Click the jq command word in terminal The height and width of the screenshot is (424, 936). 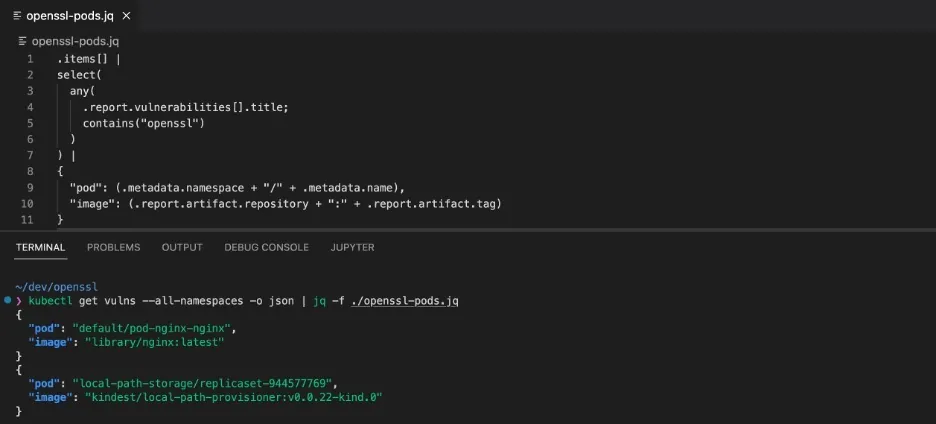[319, 301]
